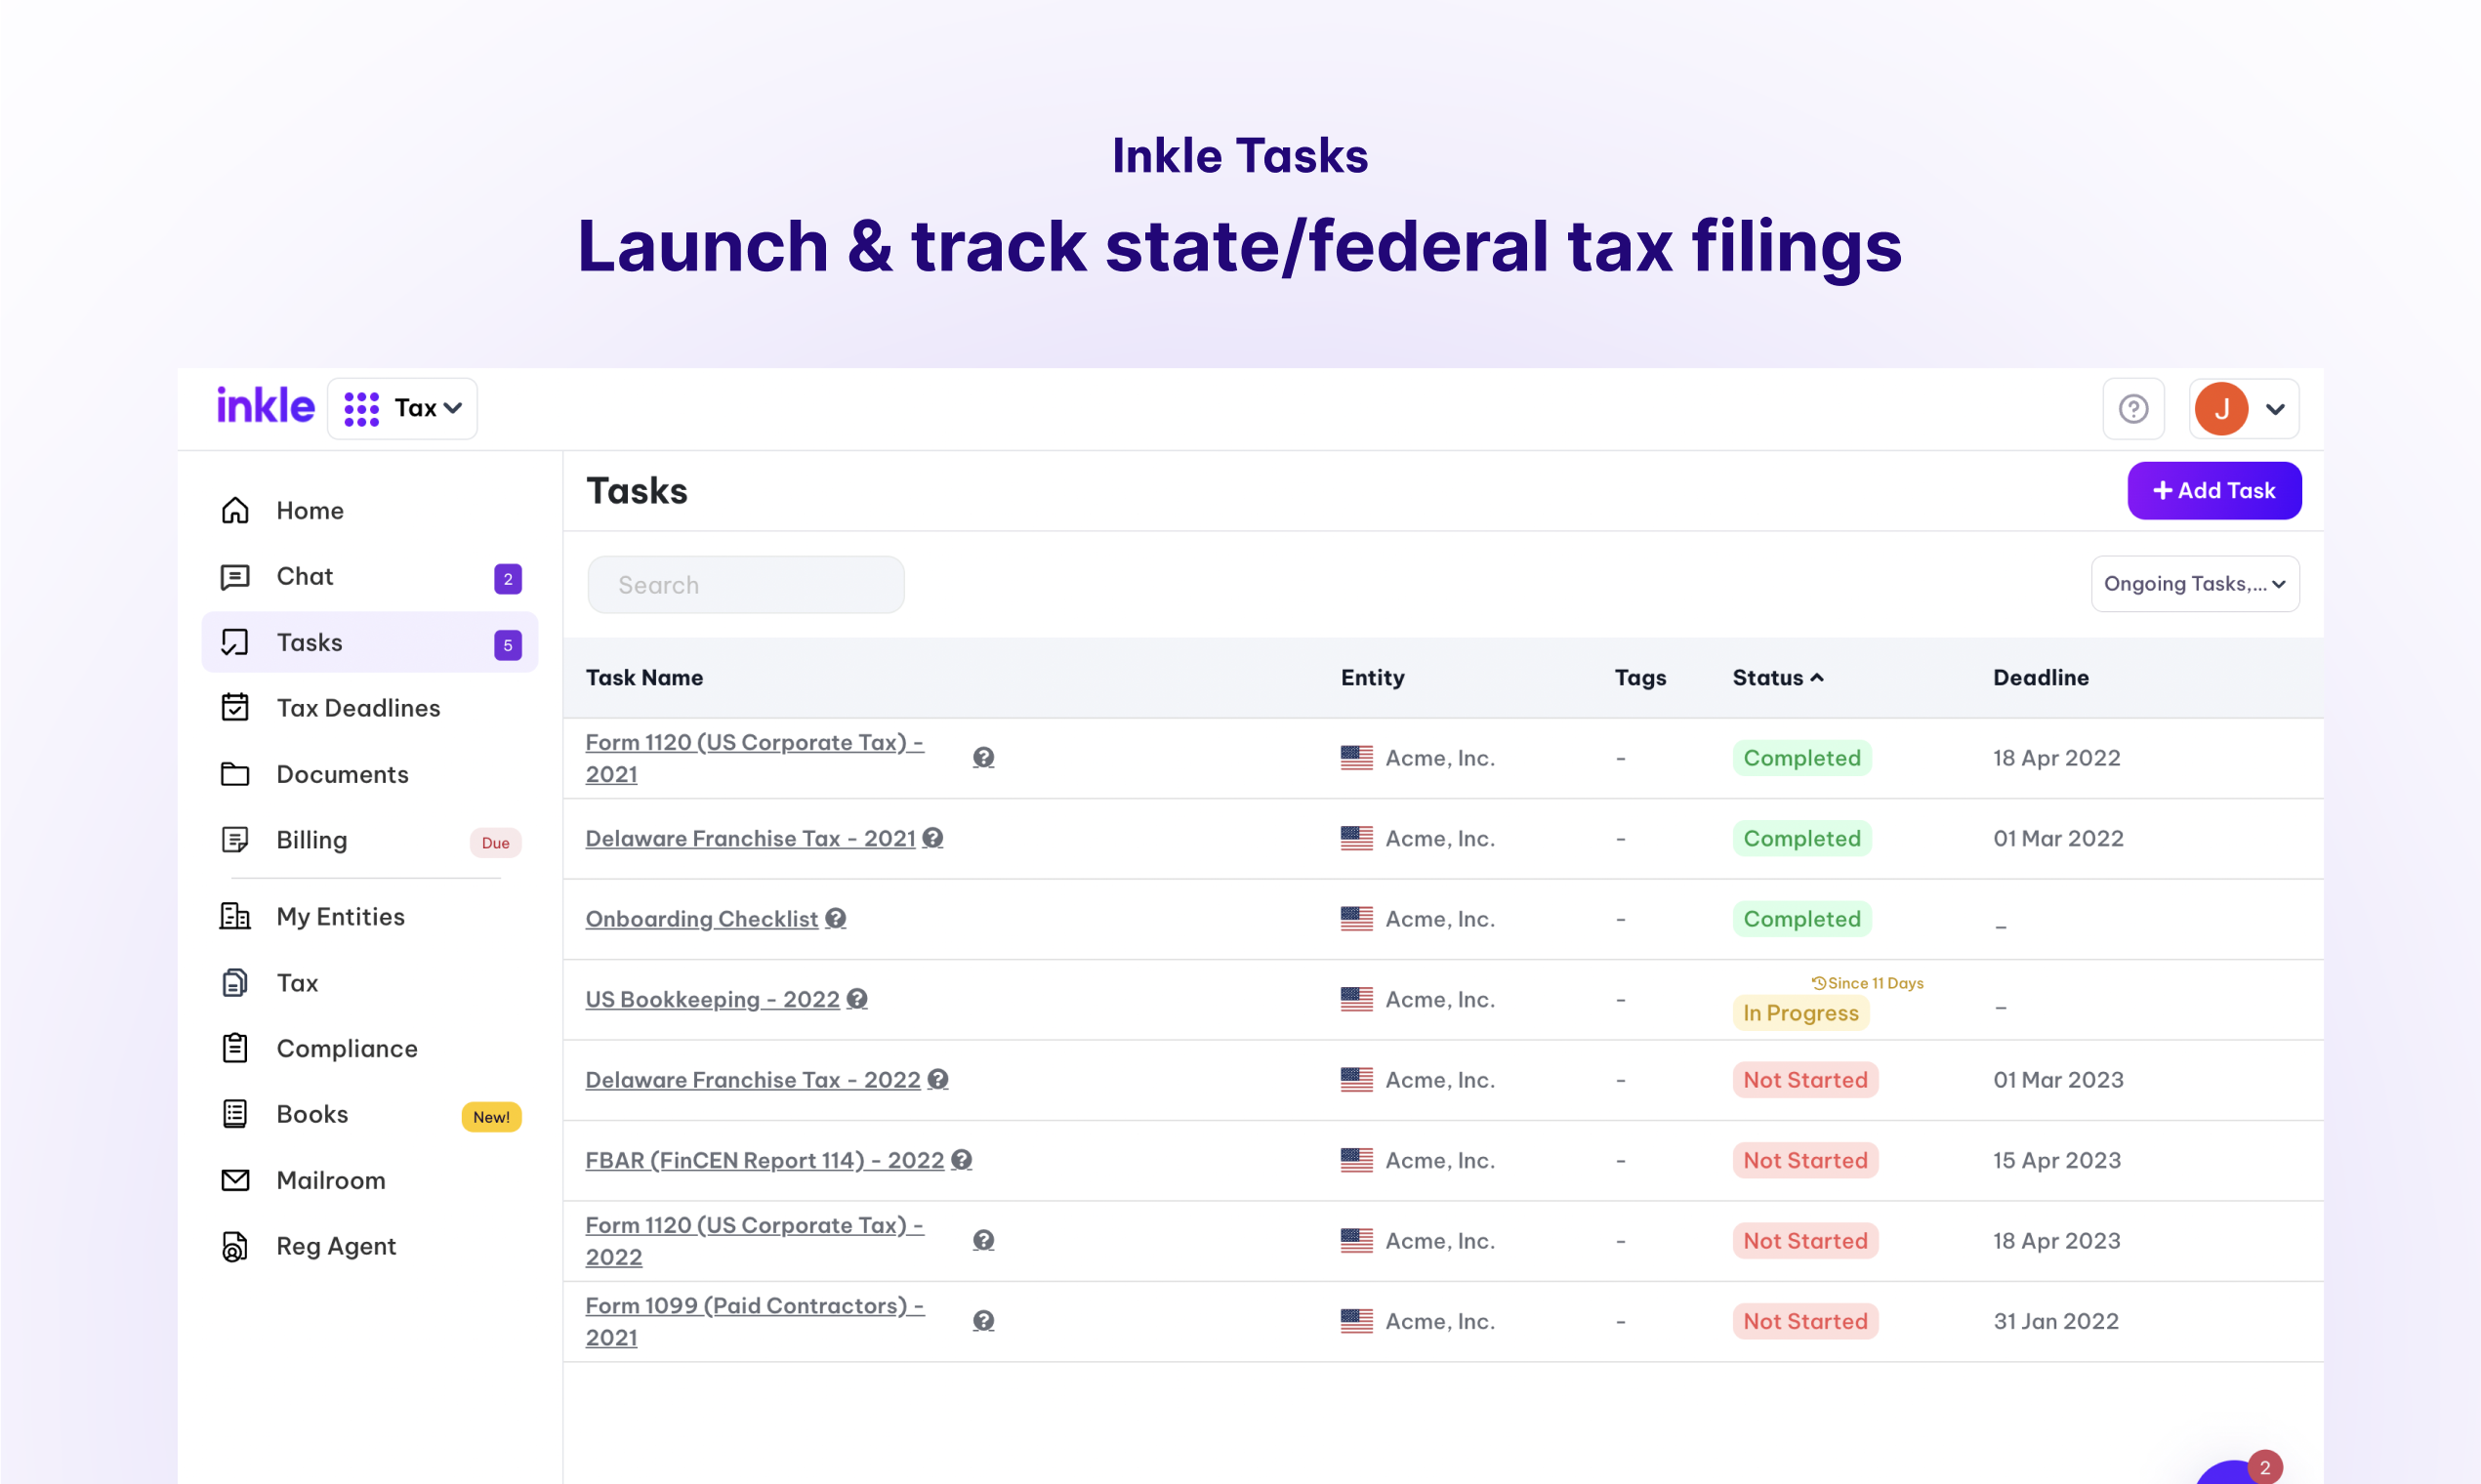
Task: Click info icon for Delaware Franchise Tax 2021
Action: pyautogui.click(x=932, y=838)
